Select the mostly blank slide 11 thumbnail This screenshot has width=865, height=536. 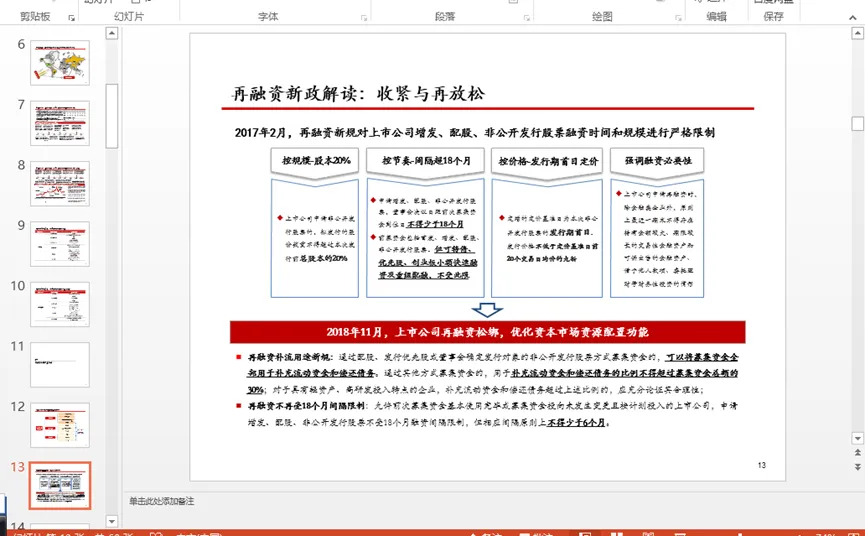pyautogui.click(x=60, y=365)
